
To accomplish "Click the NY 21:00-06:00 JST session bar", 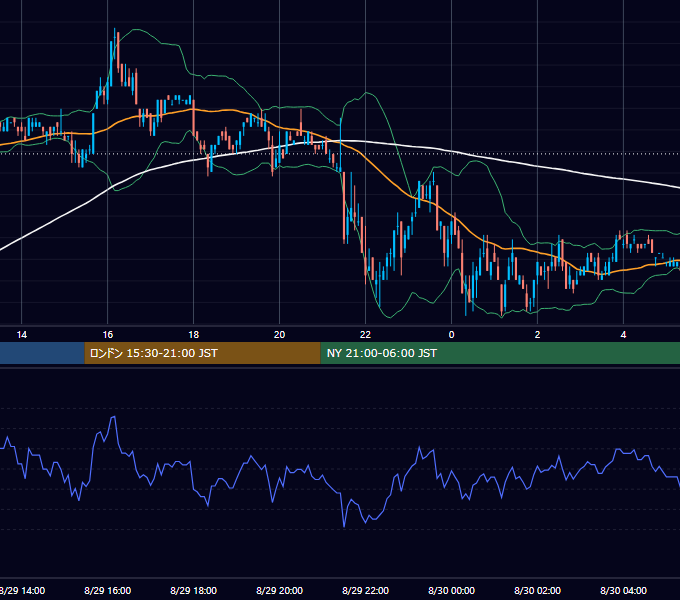I will 500,353.
